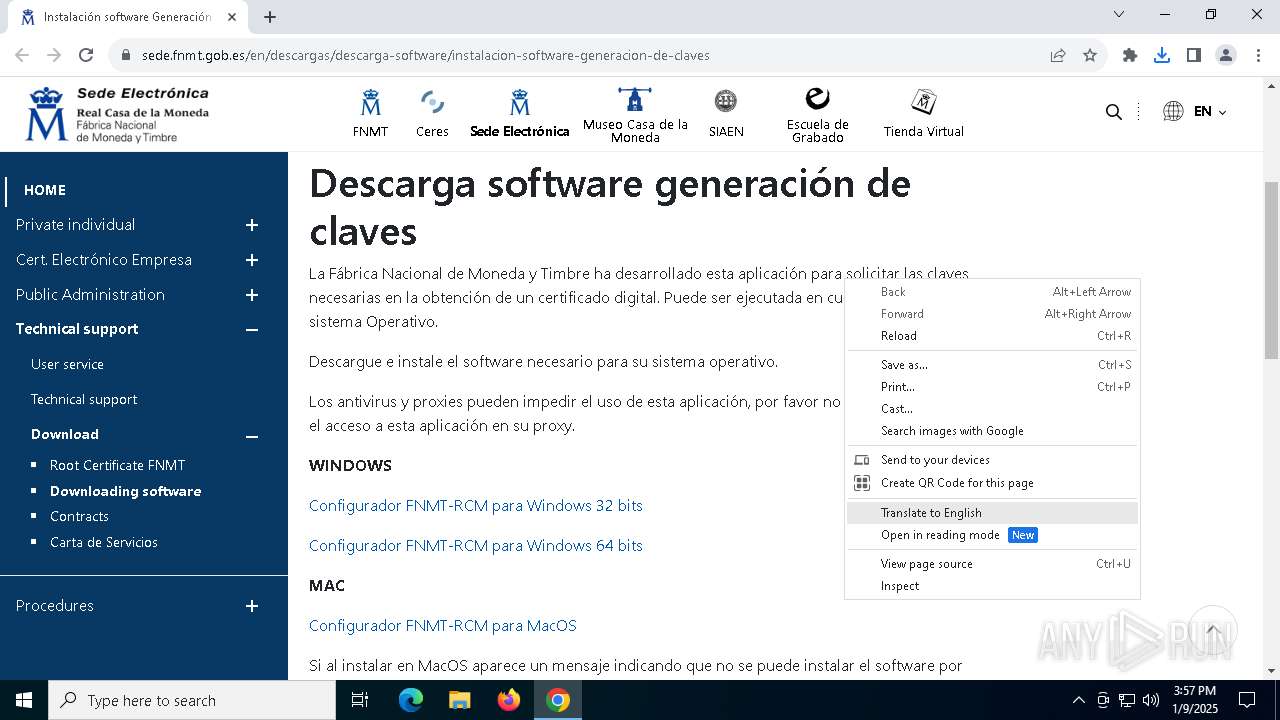Choose Create QR Code for this page
Image resolution: width=1280 pixels, height=720 pixels.
coord(992,483)
